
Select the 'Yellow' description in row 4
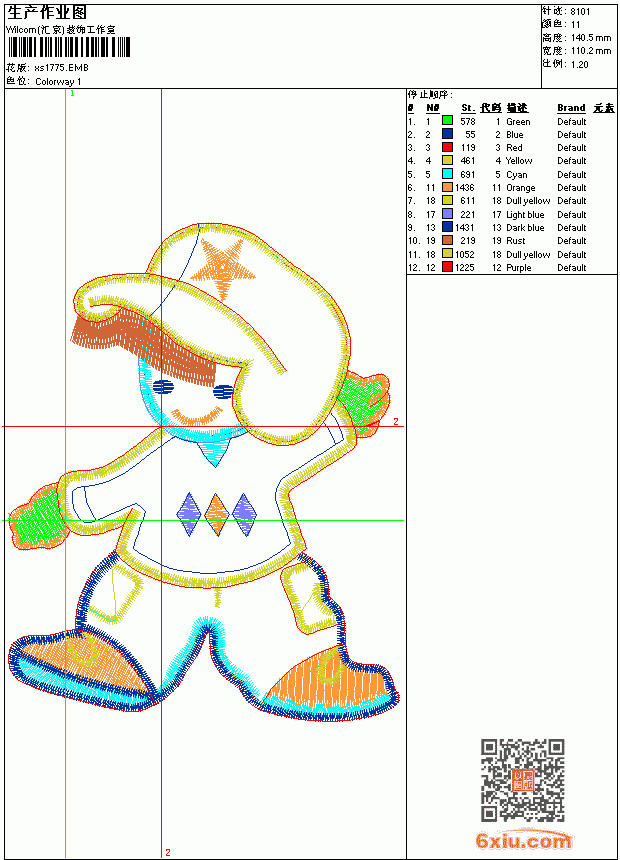point(519,161)
